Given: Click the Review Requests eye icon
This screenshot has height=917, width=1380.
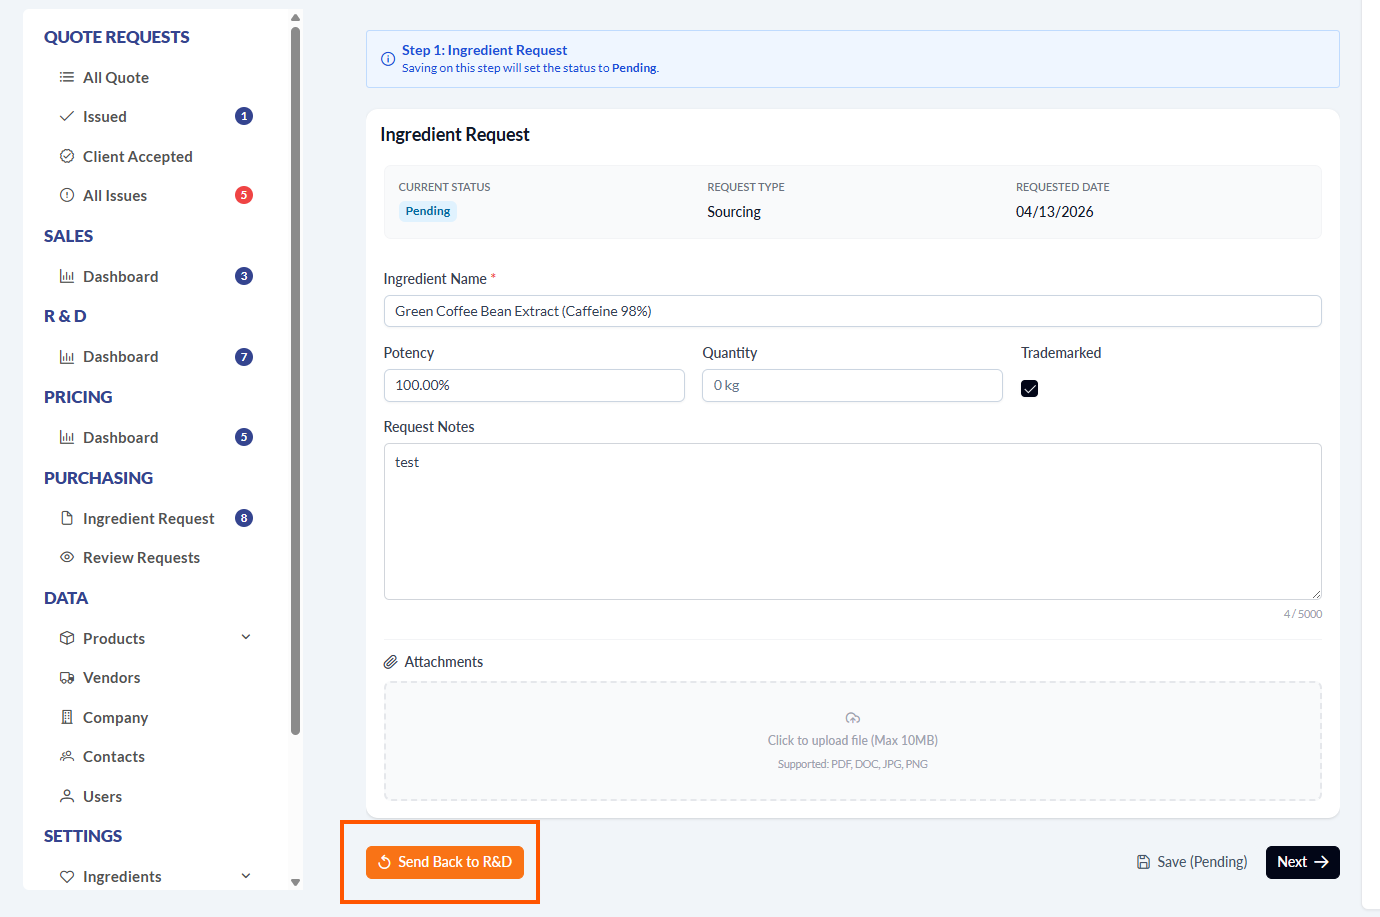Looking at the screenshot, I should click(x=67, y=557).
